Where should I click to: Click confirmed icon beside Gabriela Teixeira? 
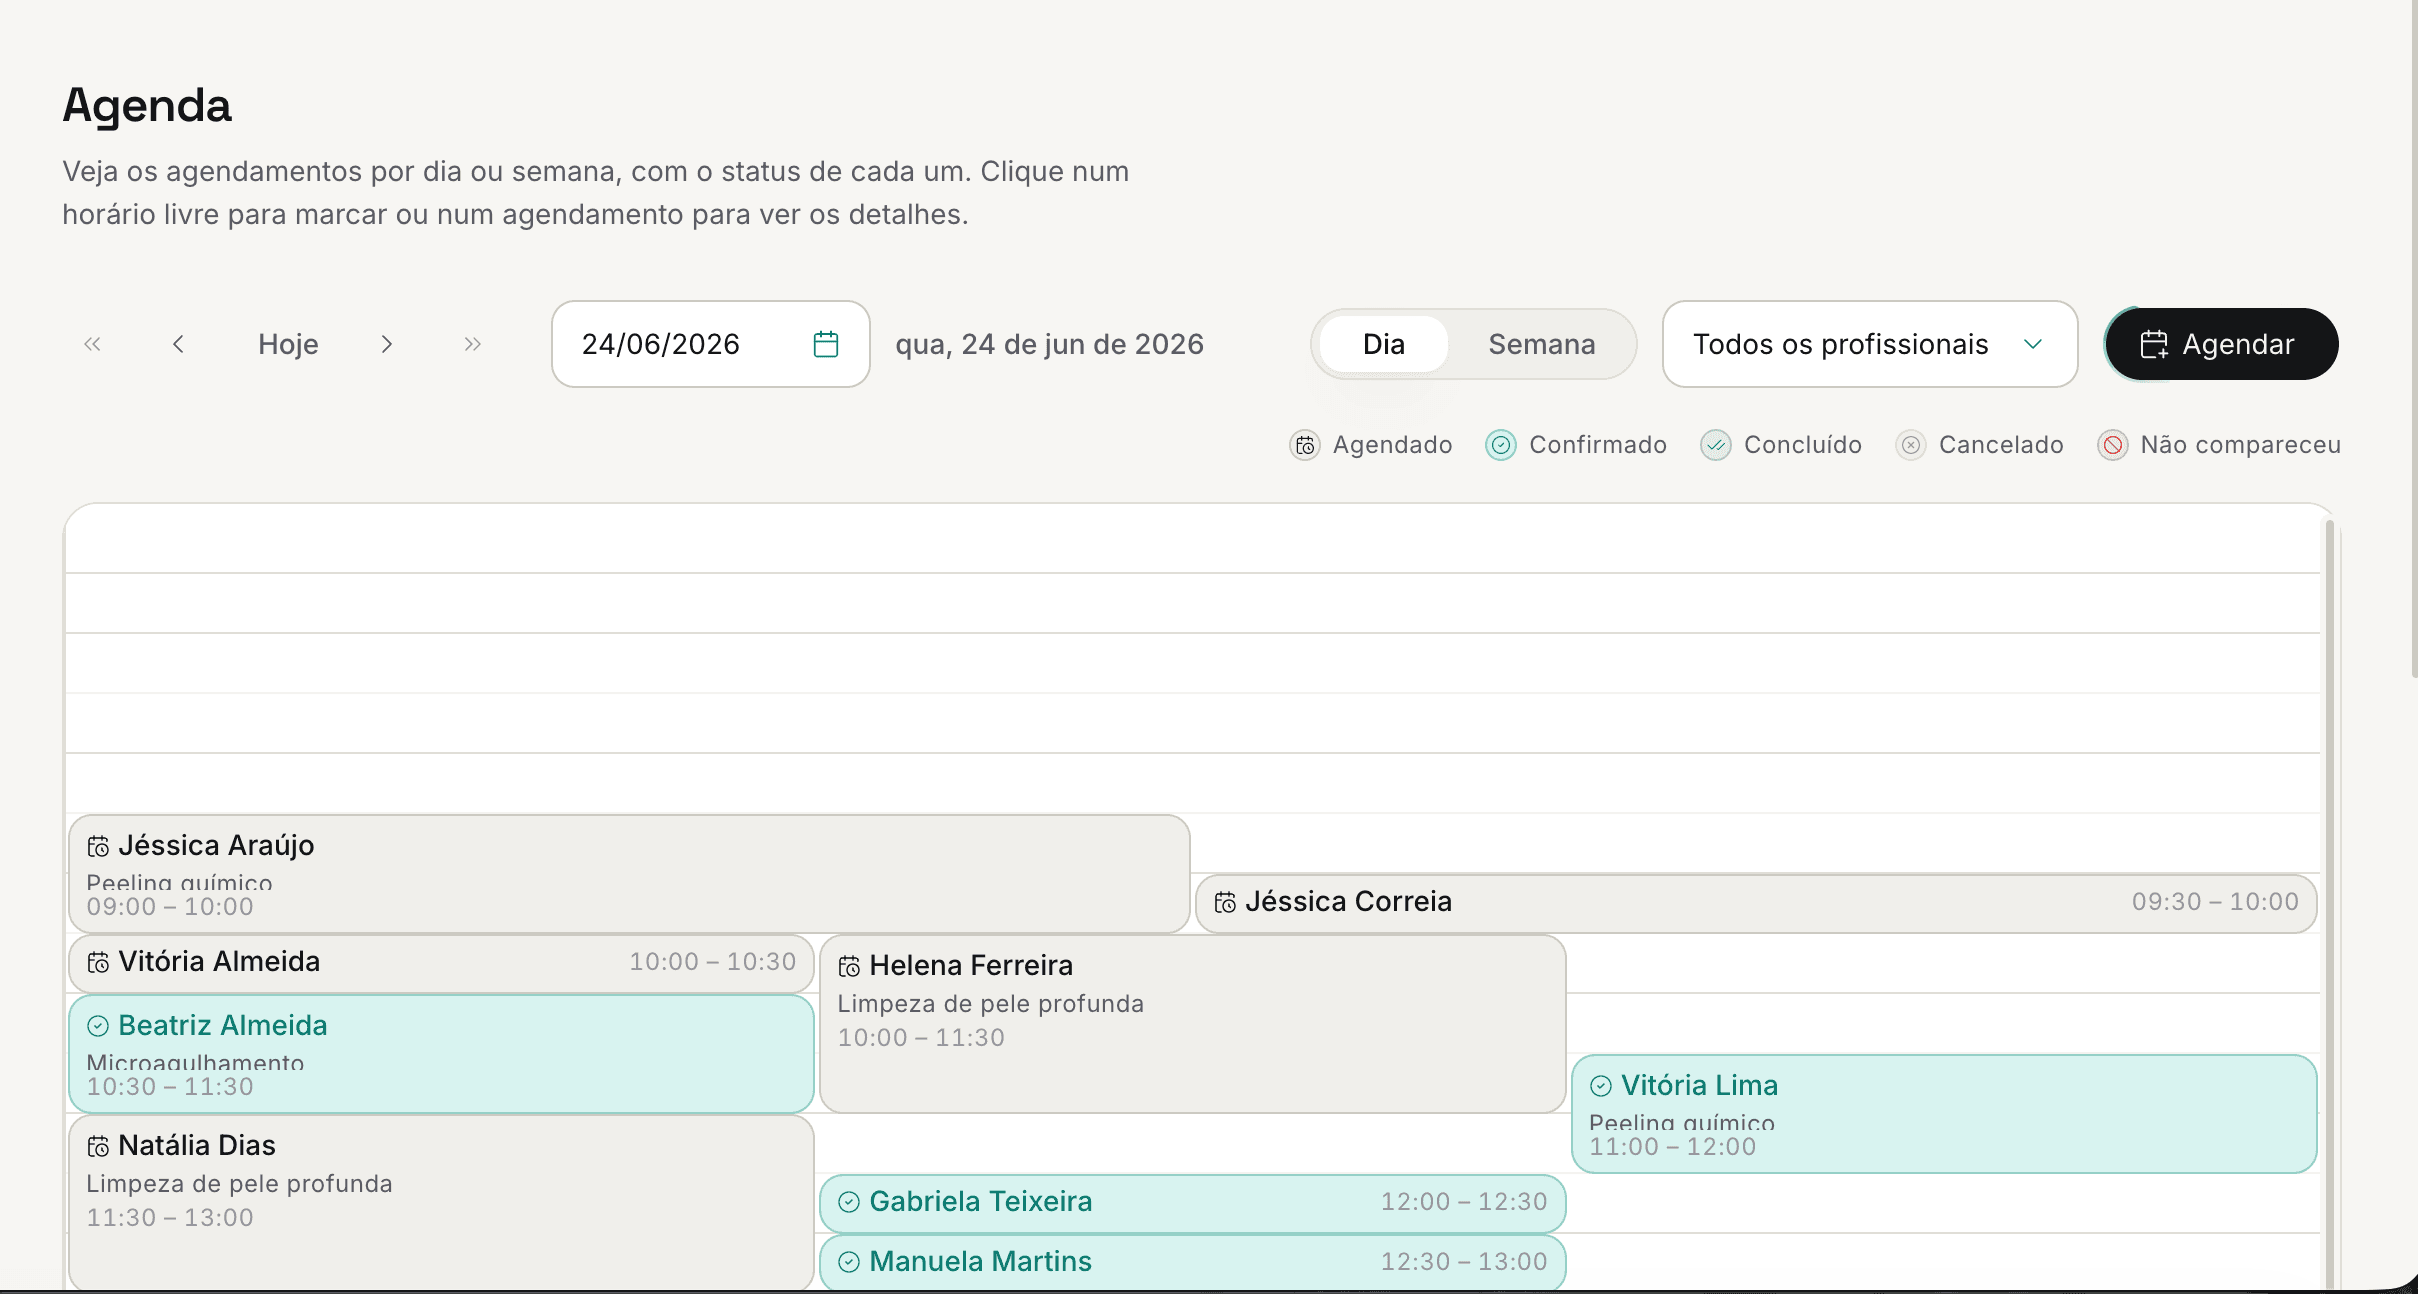point(849,1202)
